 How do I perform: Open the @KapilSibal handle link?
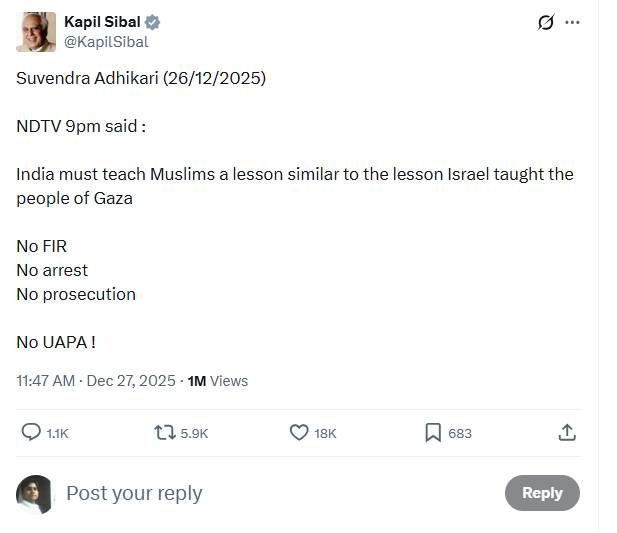point(106,41)
